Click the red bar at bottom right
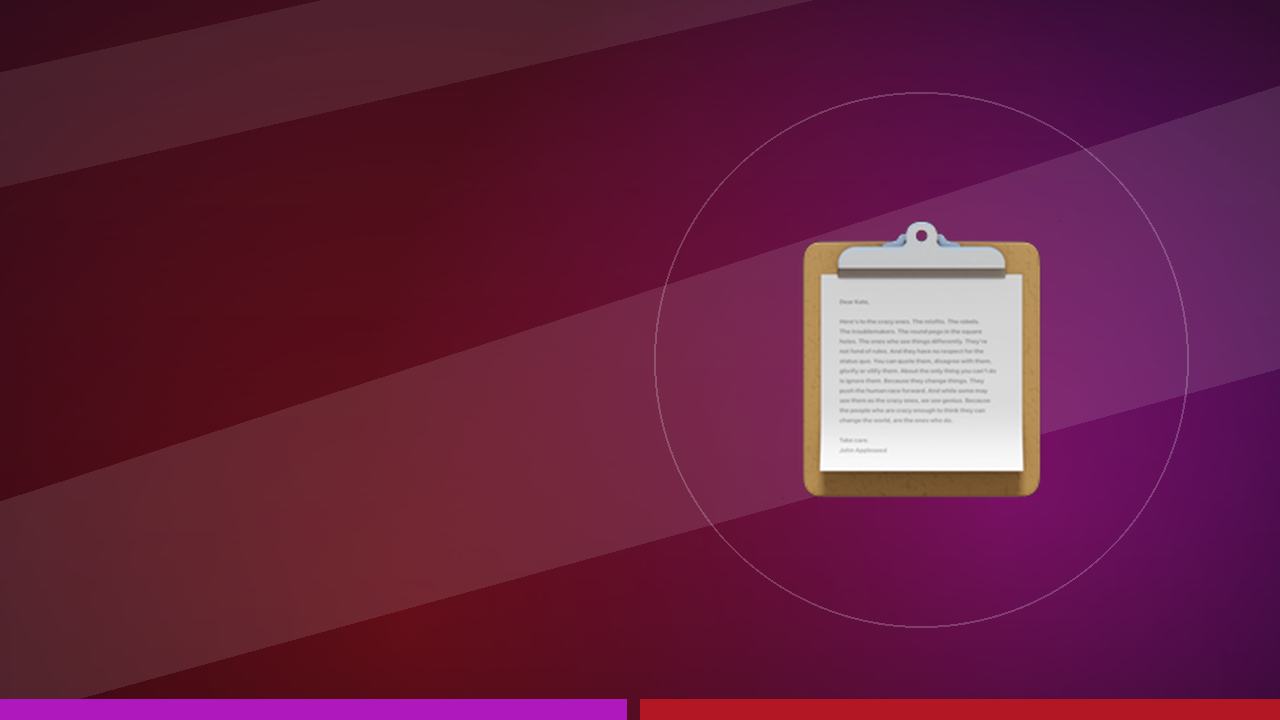 tap(960, 709)
